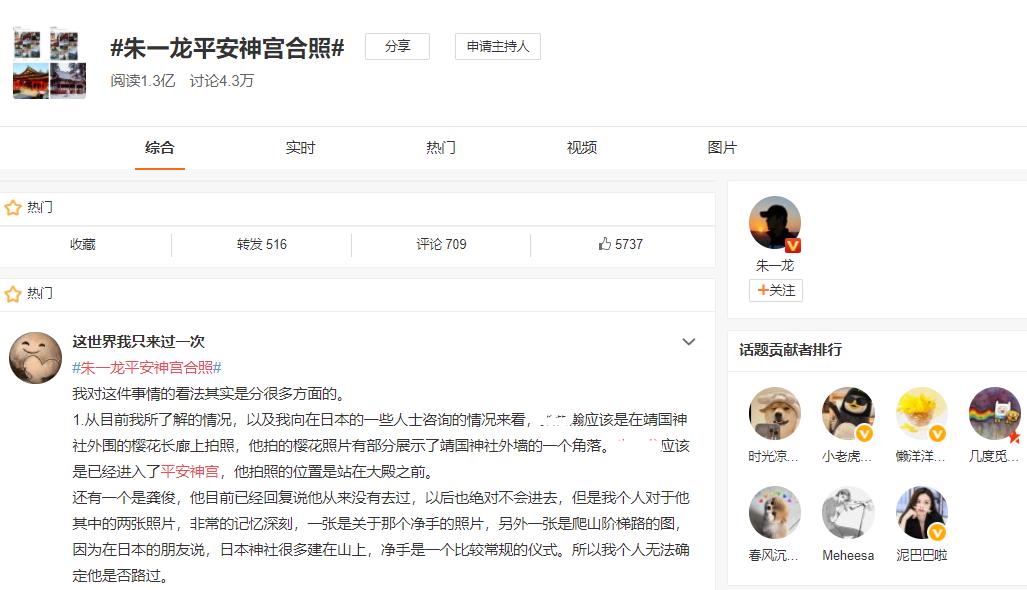Click the 分享 share button

coord(397,47)
